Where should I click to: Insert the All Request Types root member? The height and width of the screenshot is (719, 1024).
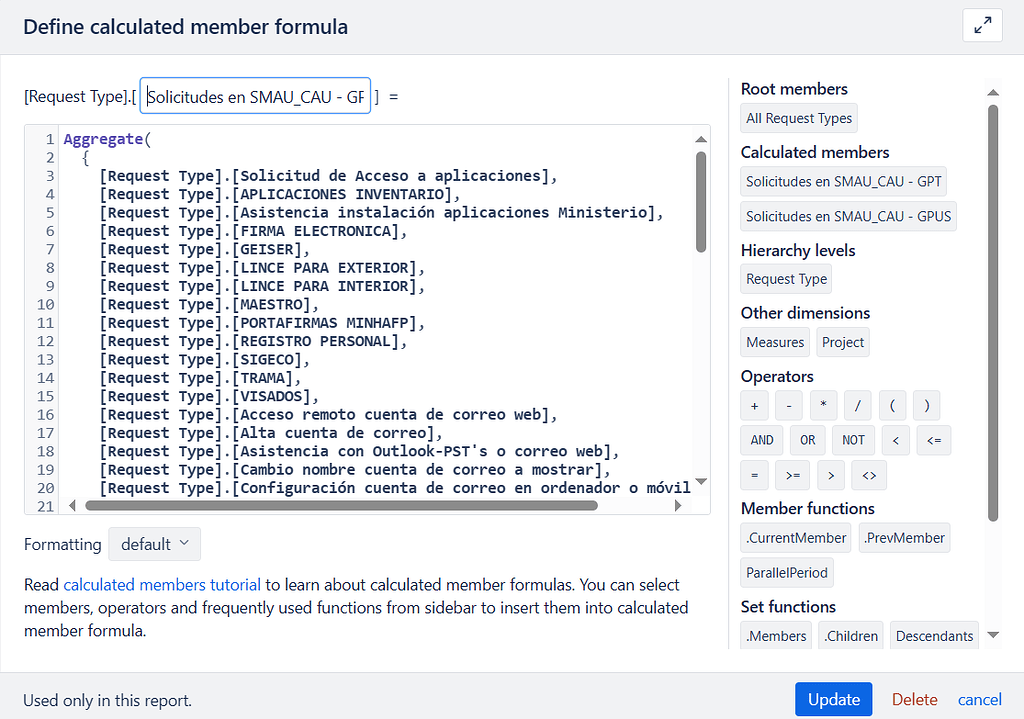[798, 117]
